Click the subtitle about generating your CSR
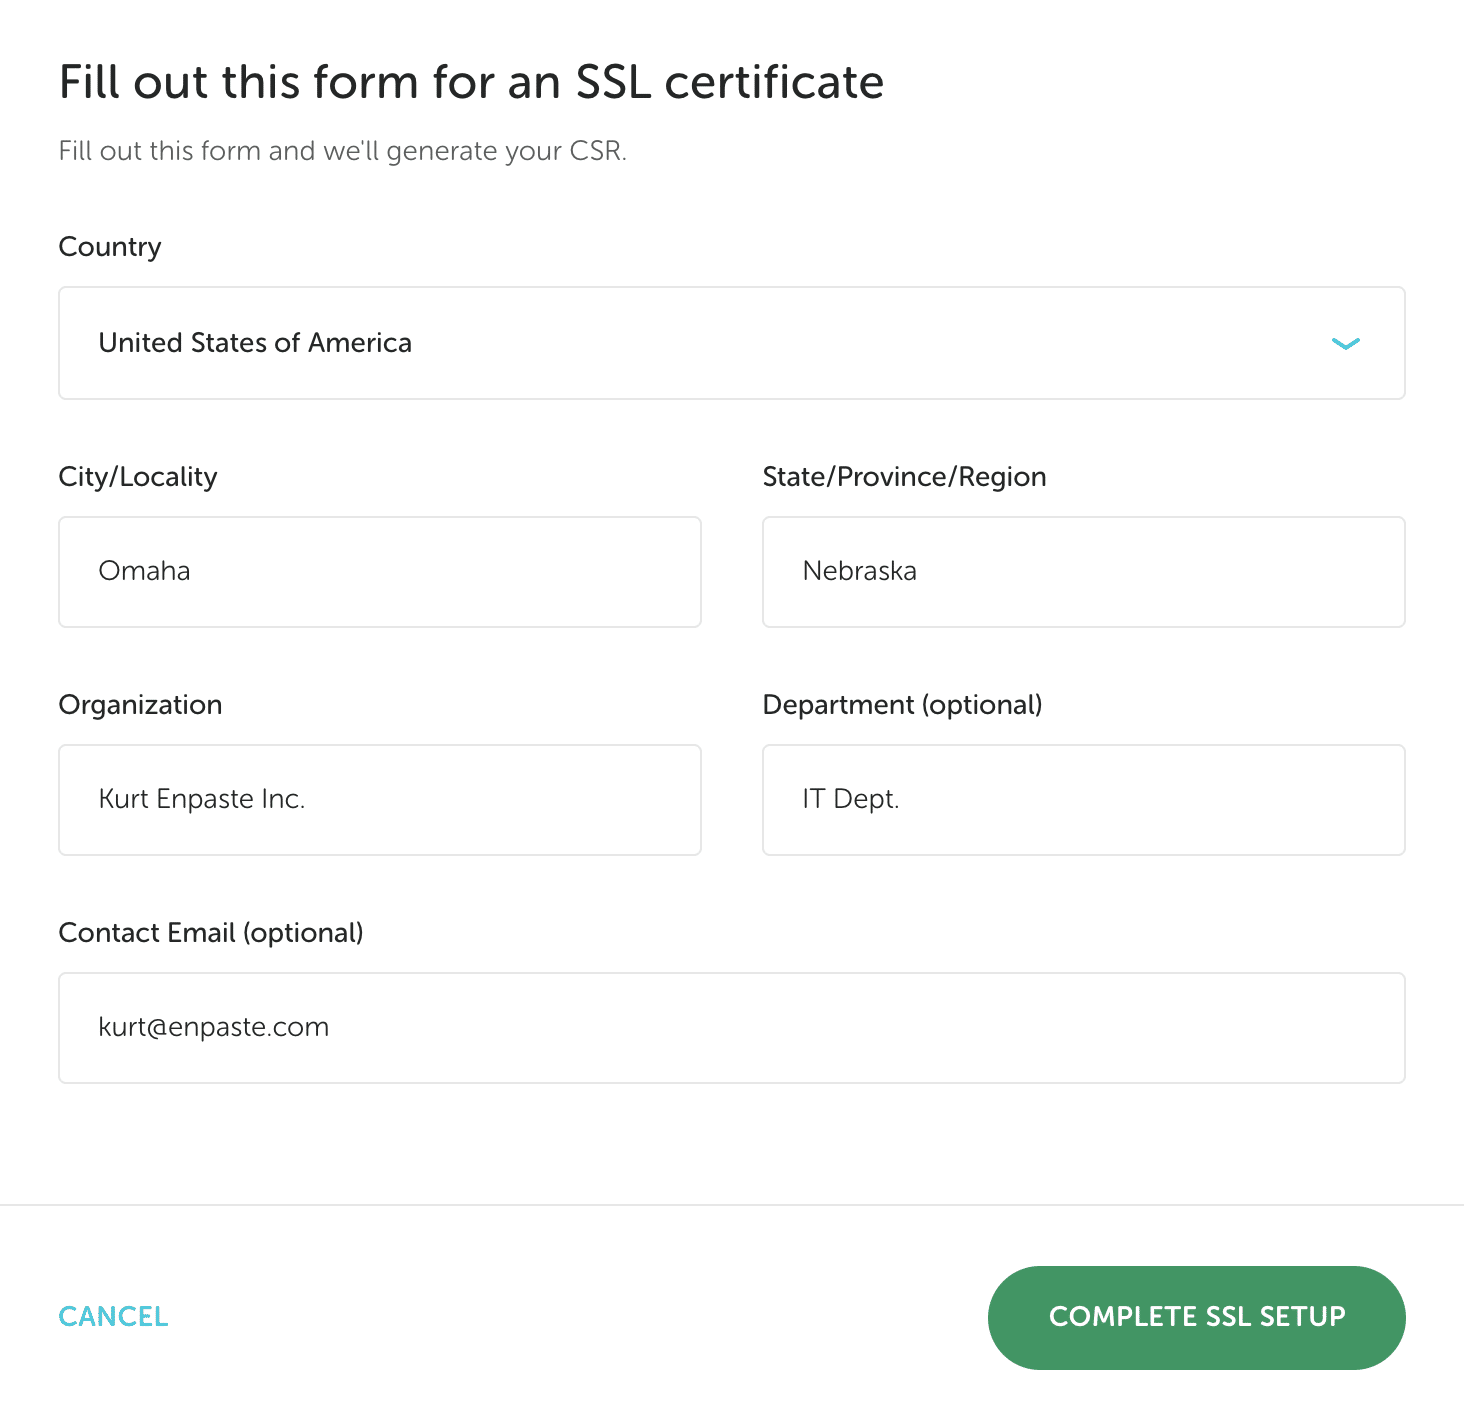 tap(342, 151)
